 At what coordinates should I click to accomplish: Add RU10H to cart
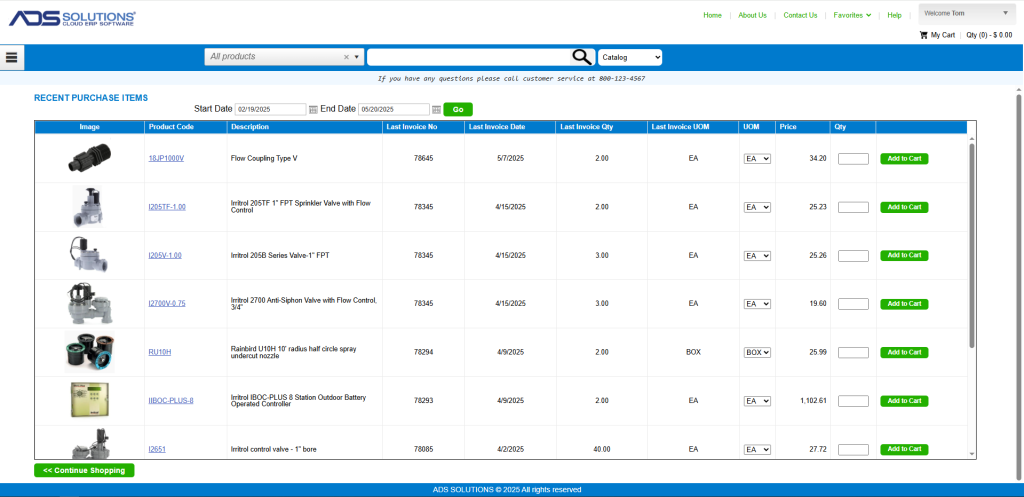point(904,352)
